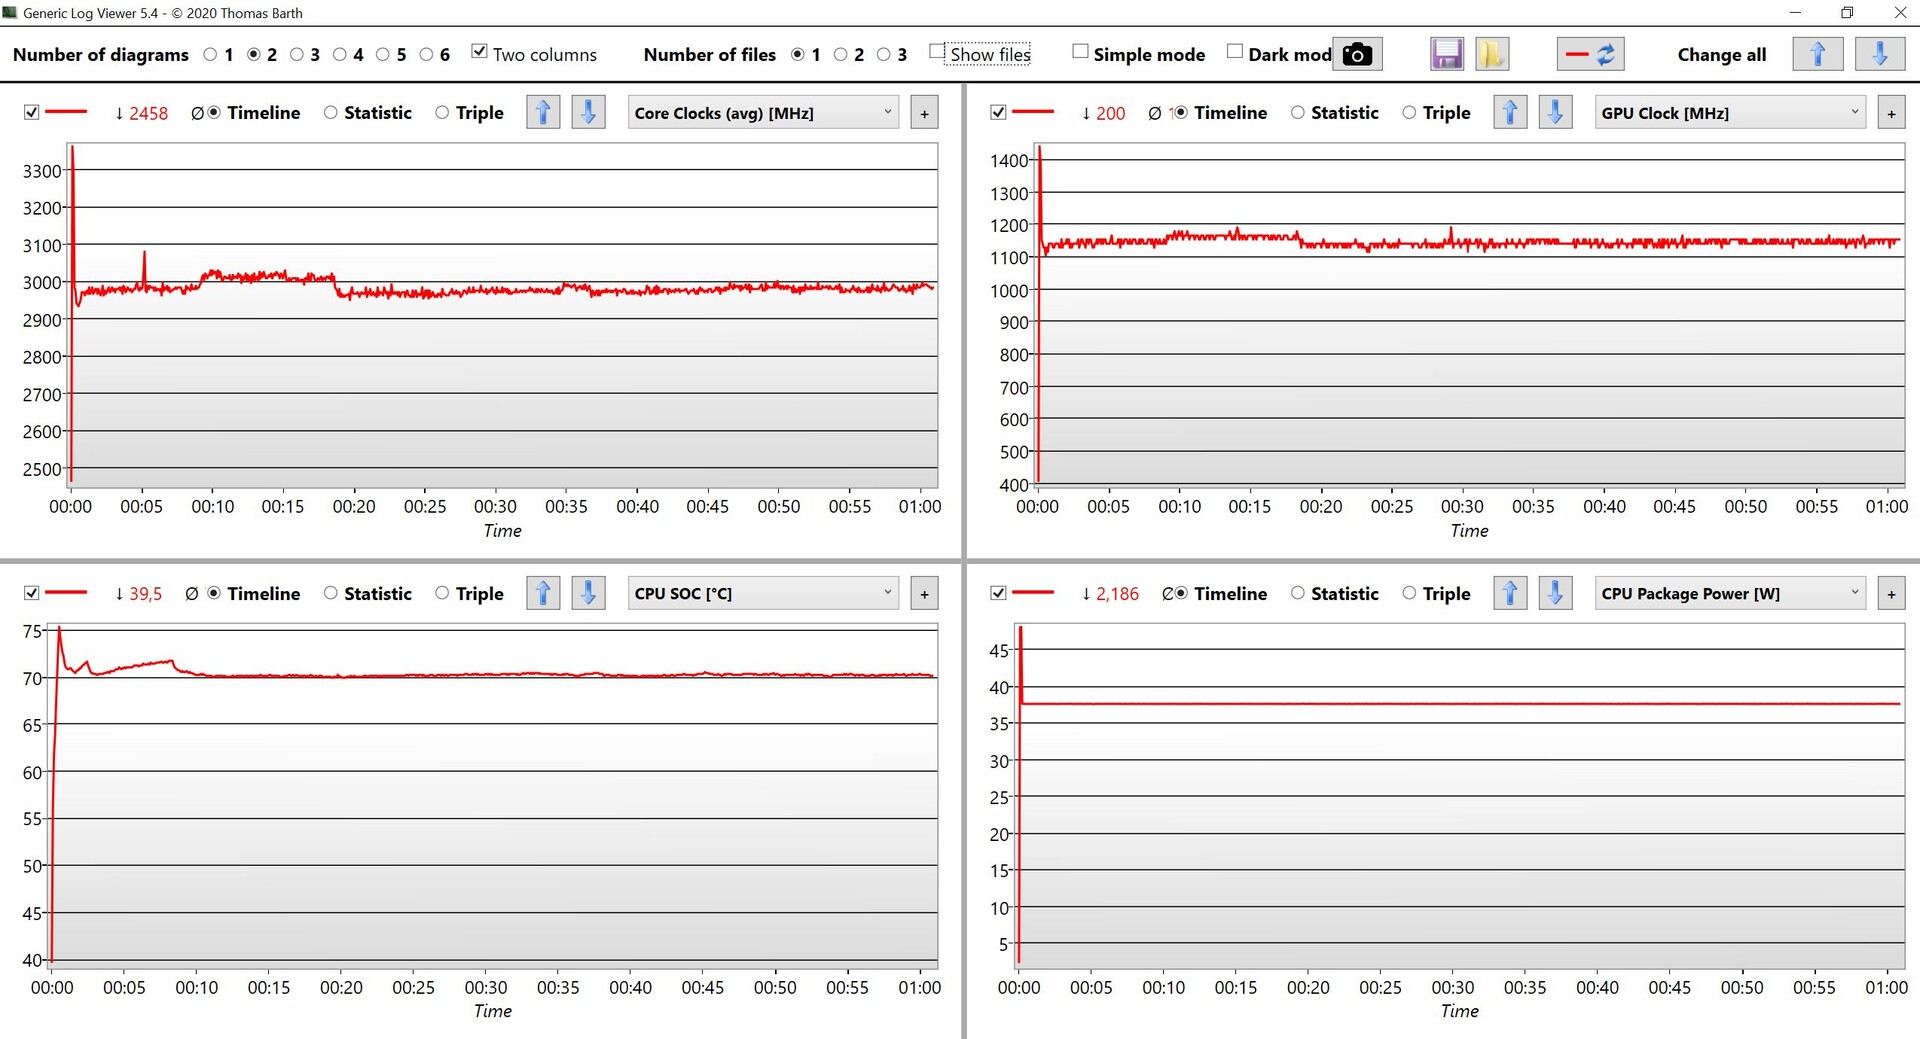The image size is (1920, 1039).
Task: Switch GPU Clock panel to Triple view
Action: 1409,113
